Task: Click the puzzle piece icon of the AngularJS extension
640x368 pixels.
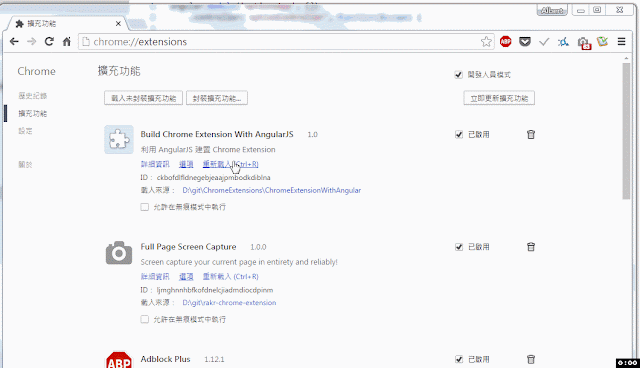Action: tap(119, 140)
